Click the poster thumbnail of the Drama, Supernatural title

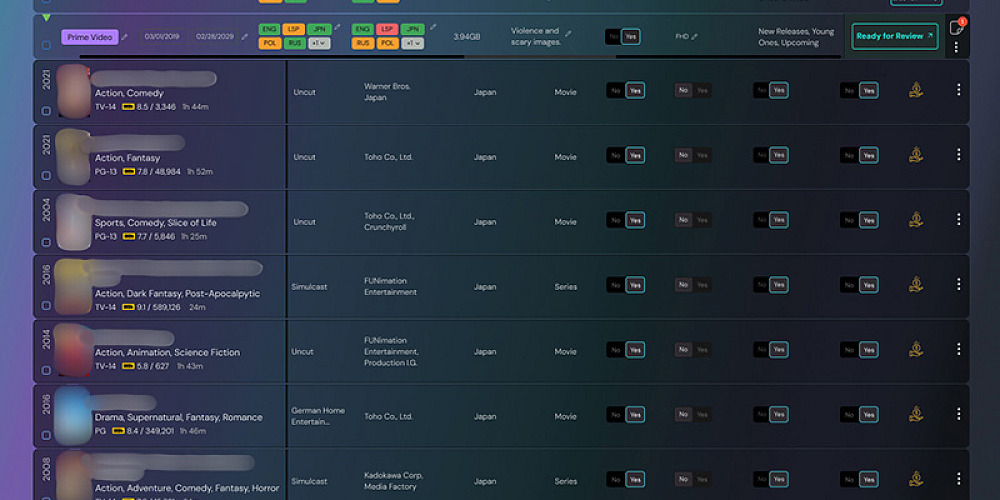(x=73, y=413)
